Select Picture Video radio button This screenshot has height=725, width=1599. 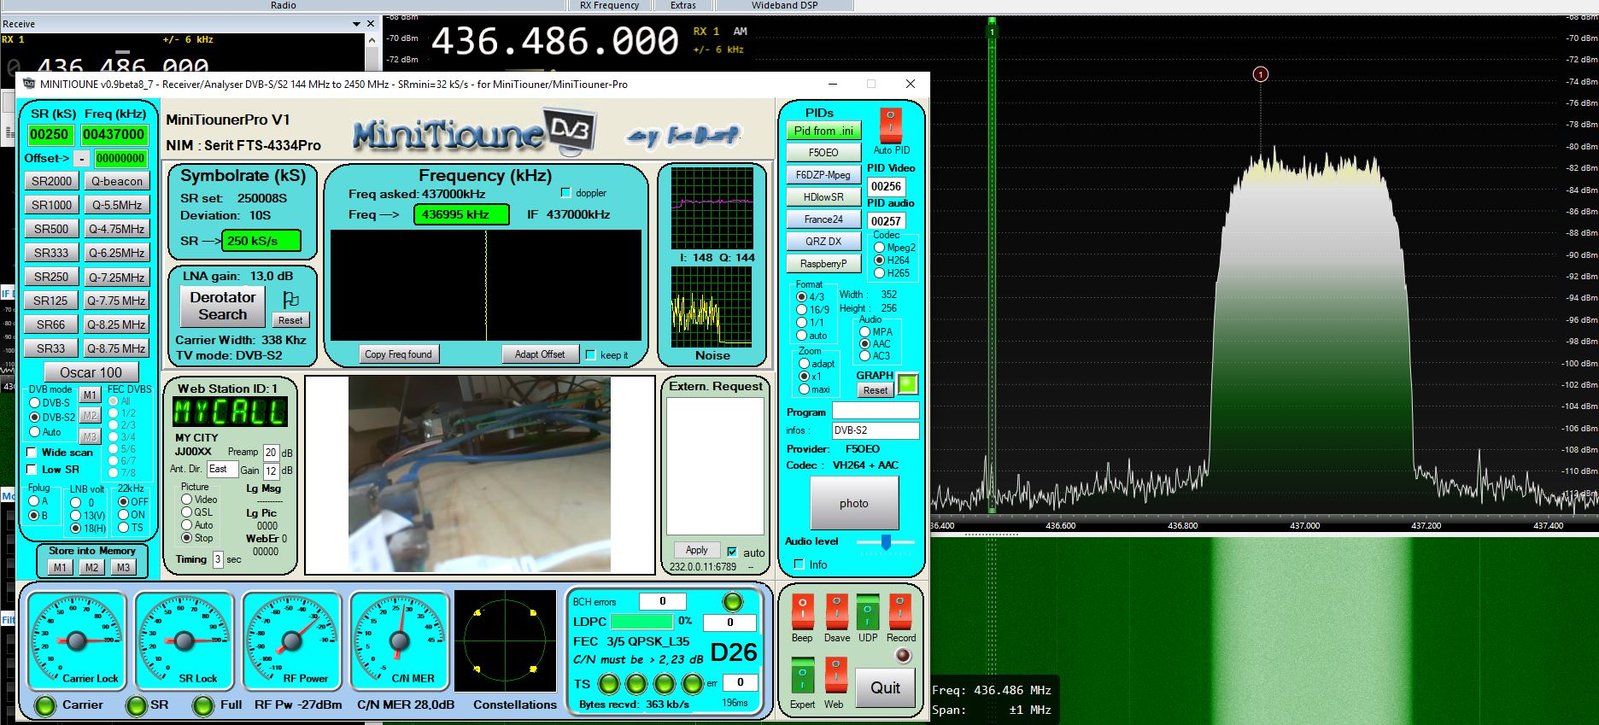tap(187, 499)
